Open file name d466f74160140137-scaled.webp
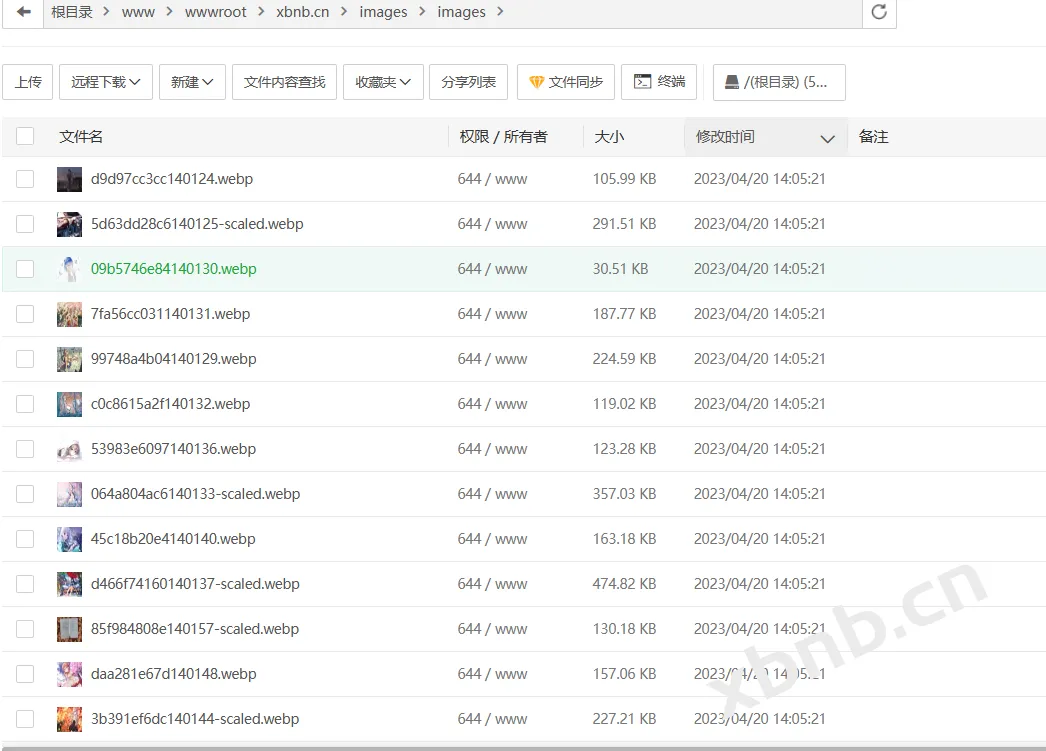 (x=195, y=584)
